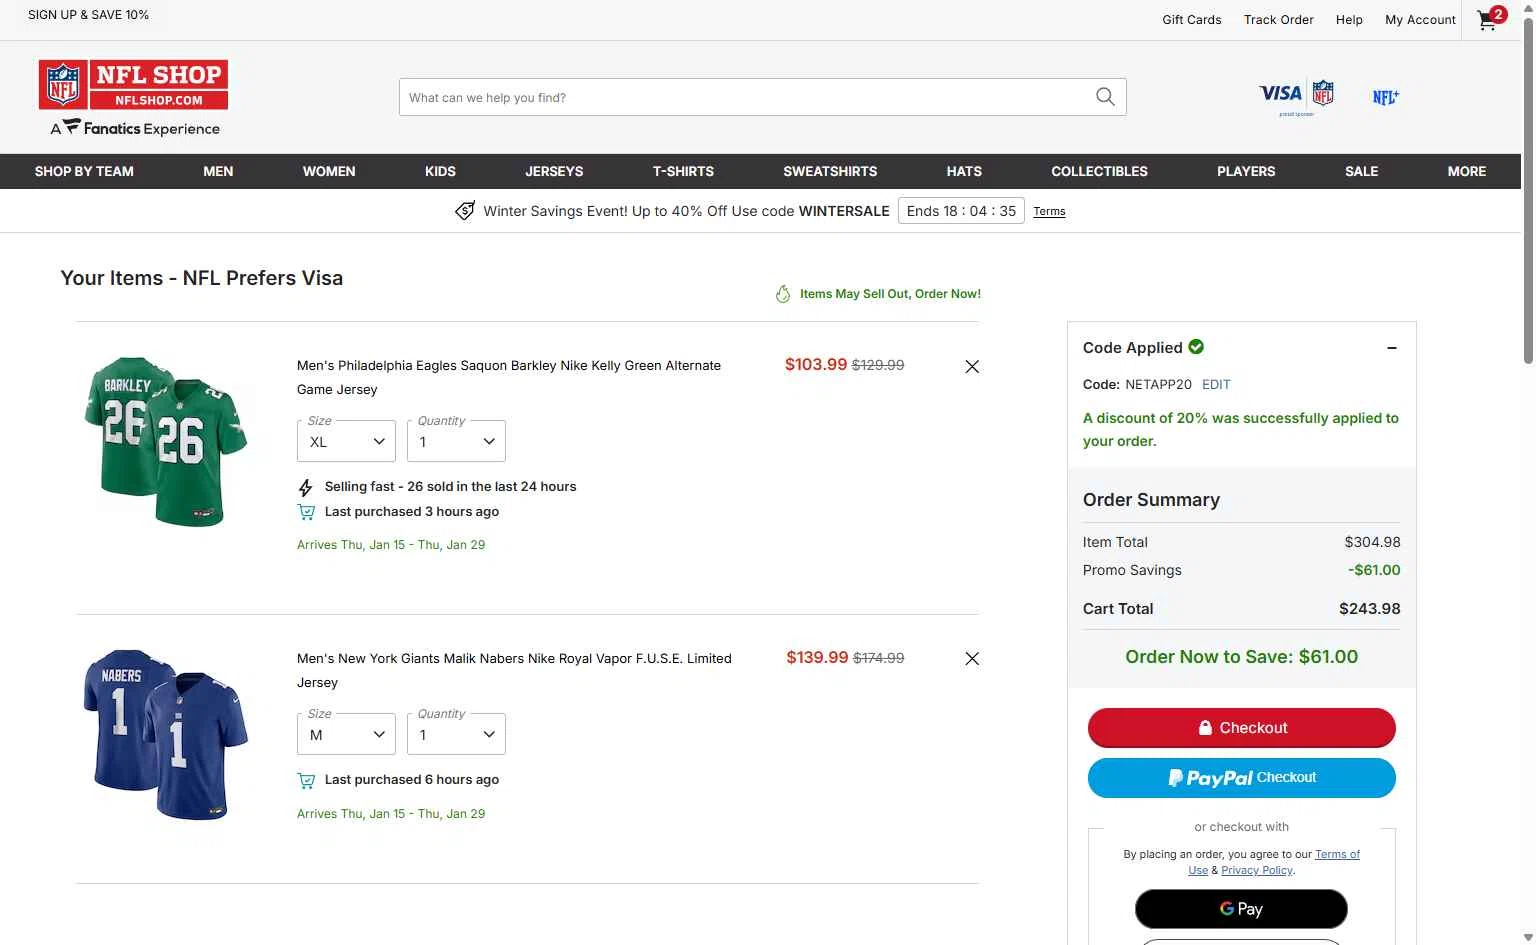Click the green code applied checkmark icon
Screen dimensions: 1536x945
pos(1196,347)
